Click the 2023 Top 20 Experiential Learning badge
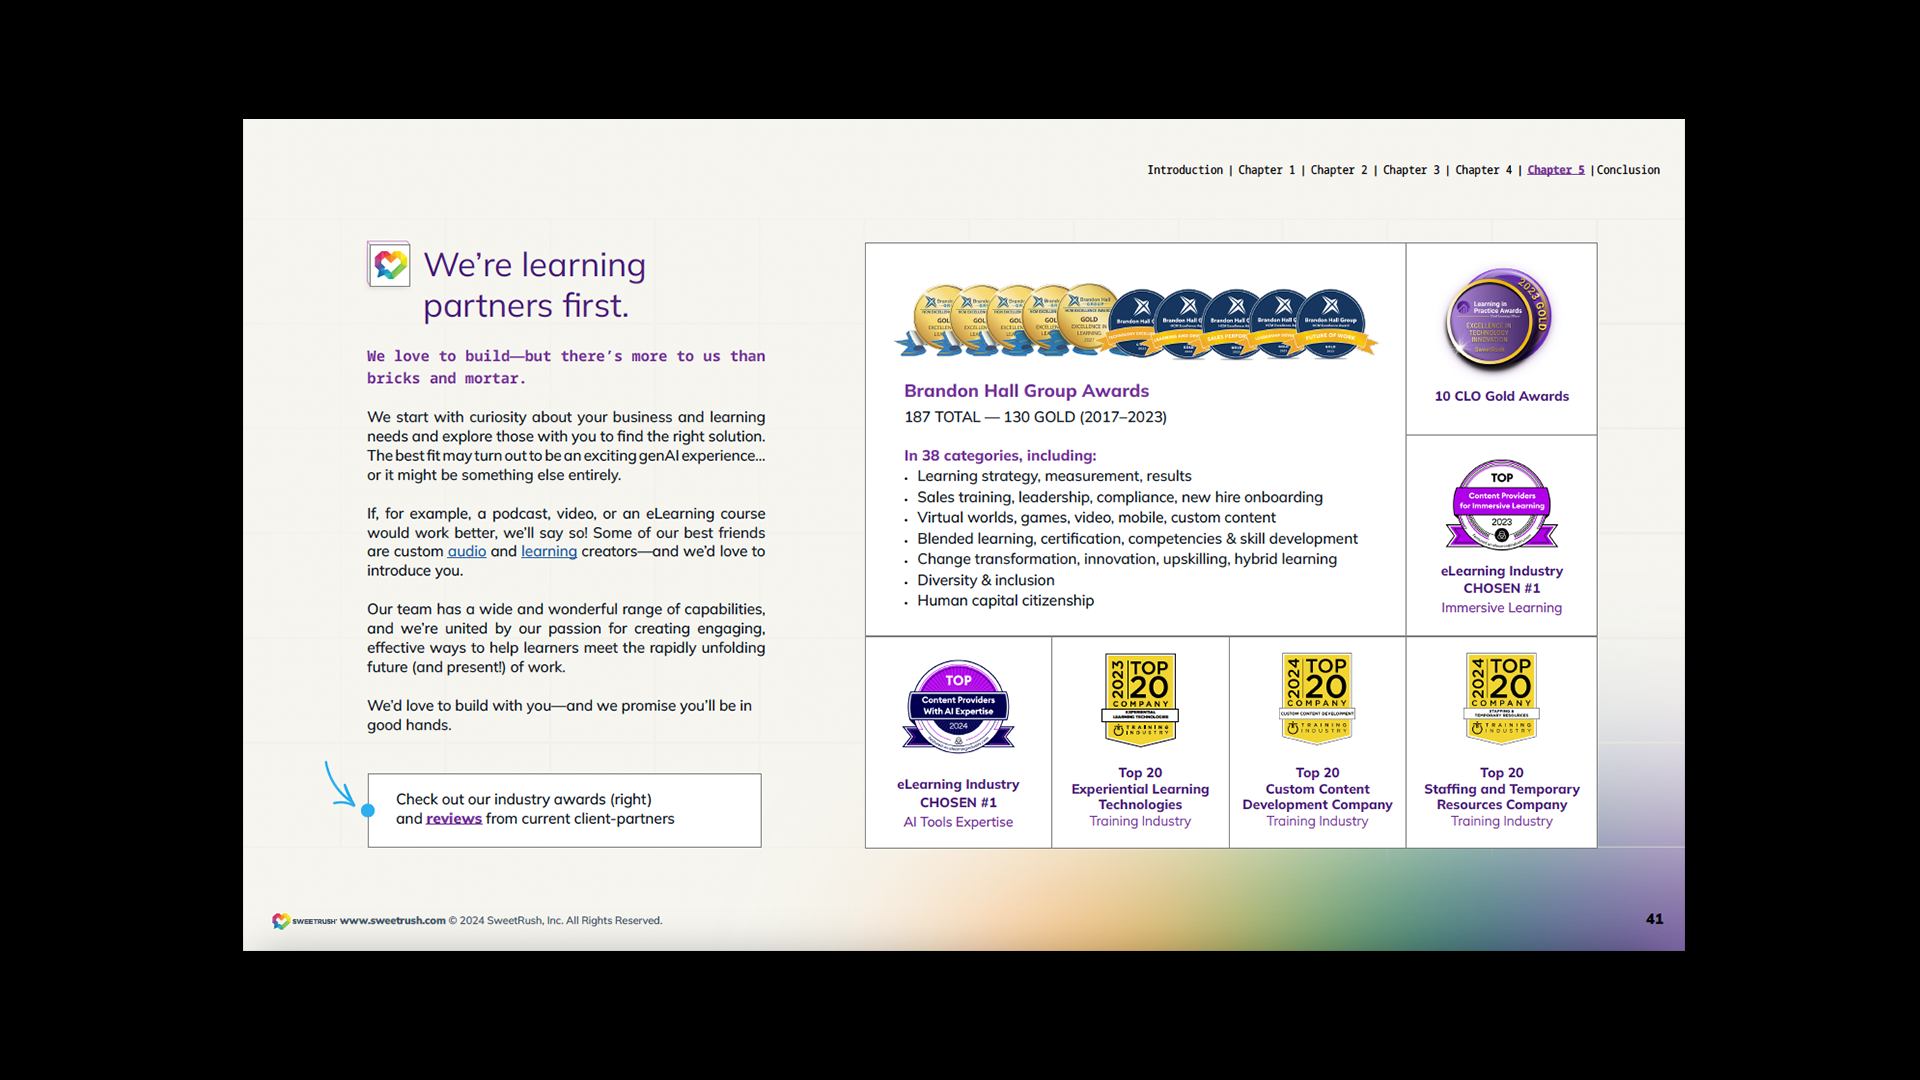This screenshot has height=1080, width=1920. (1140, 699)
